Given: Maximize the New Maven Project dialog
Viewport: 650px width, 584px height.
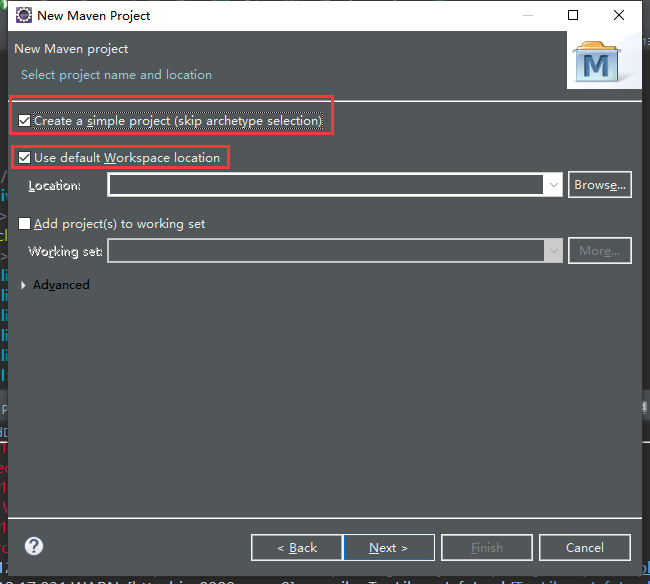Looking at the screenshot, I should [573, 15].
